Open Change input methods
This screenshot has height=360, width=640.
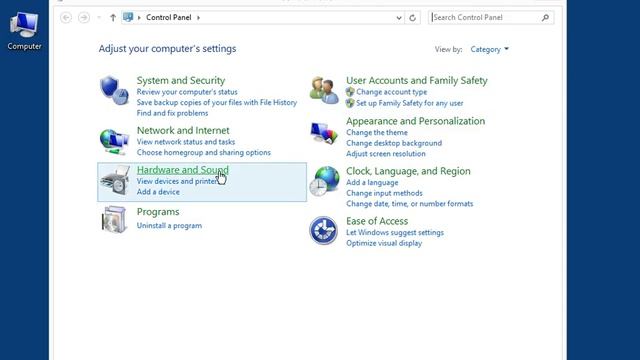[x=384, y=193]
